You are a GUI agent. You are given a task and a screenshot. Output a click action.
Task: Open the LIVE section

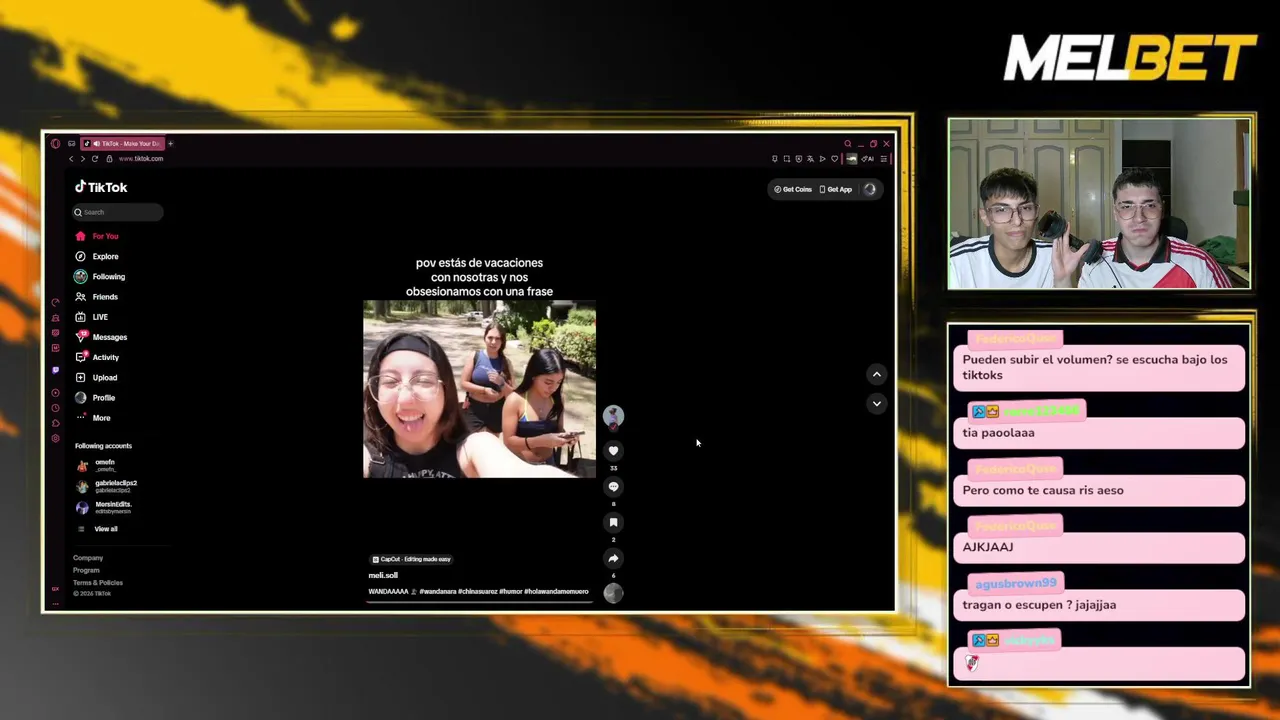(92, 317)
